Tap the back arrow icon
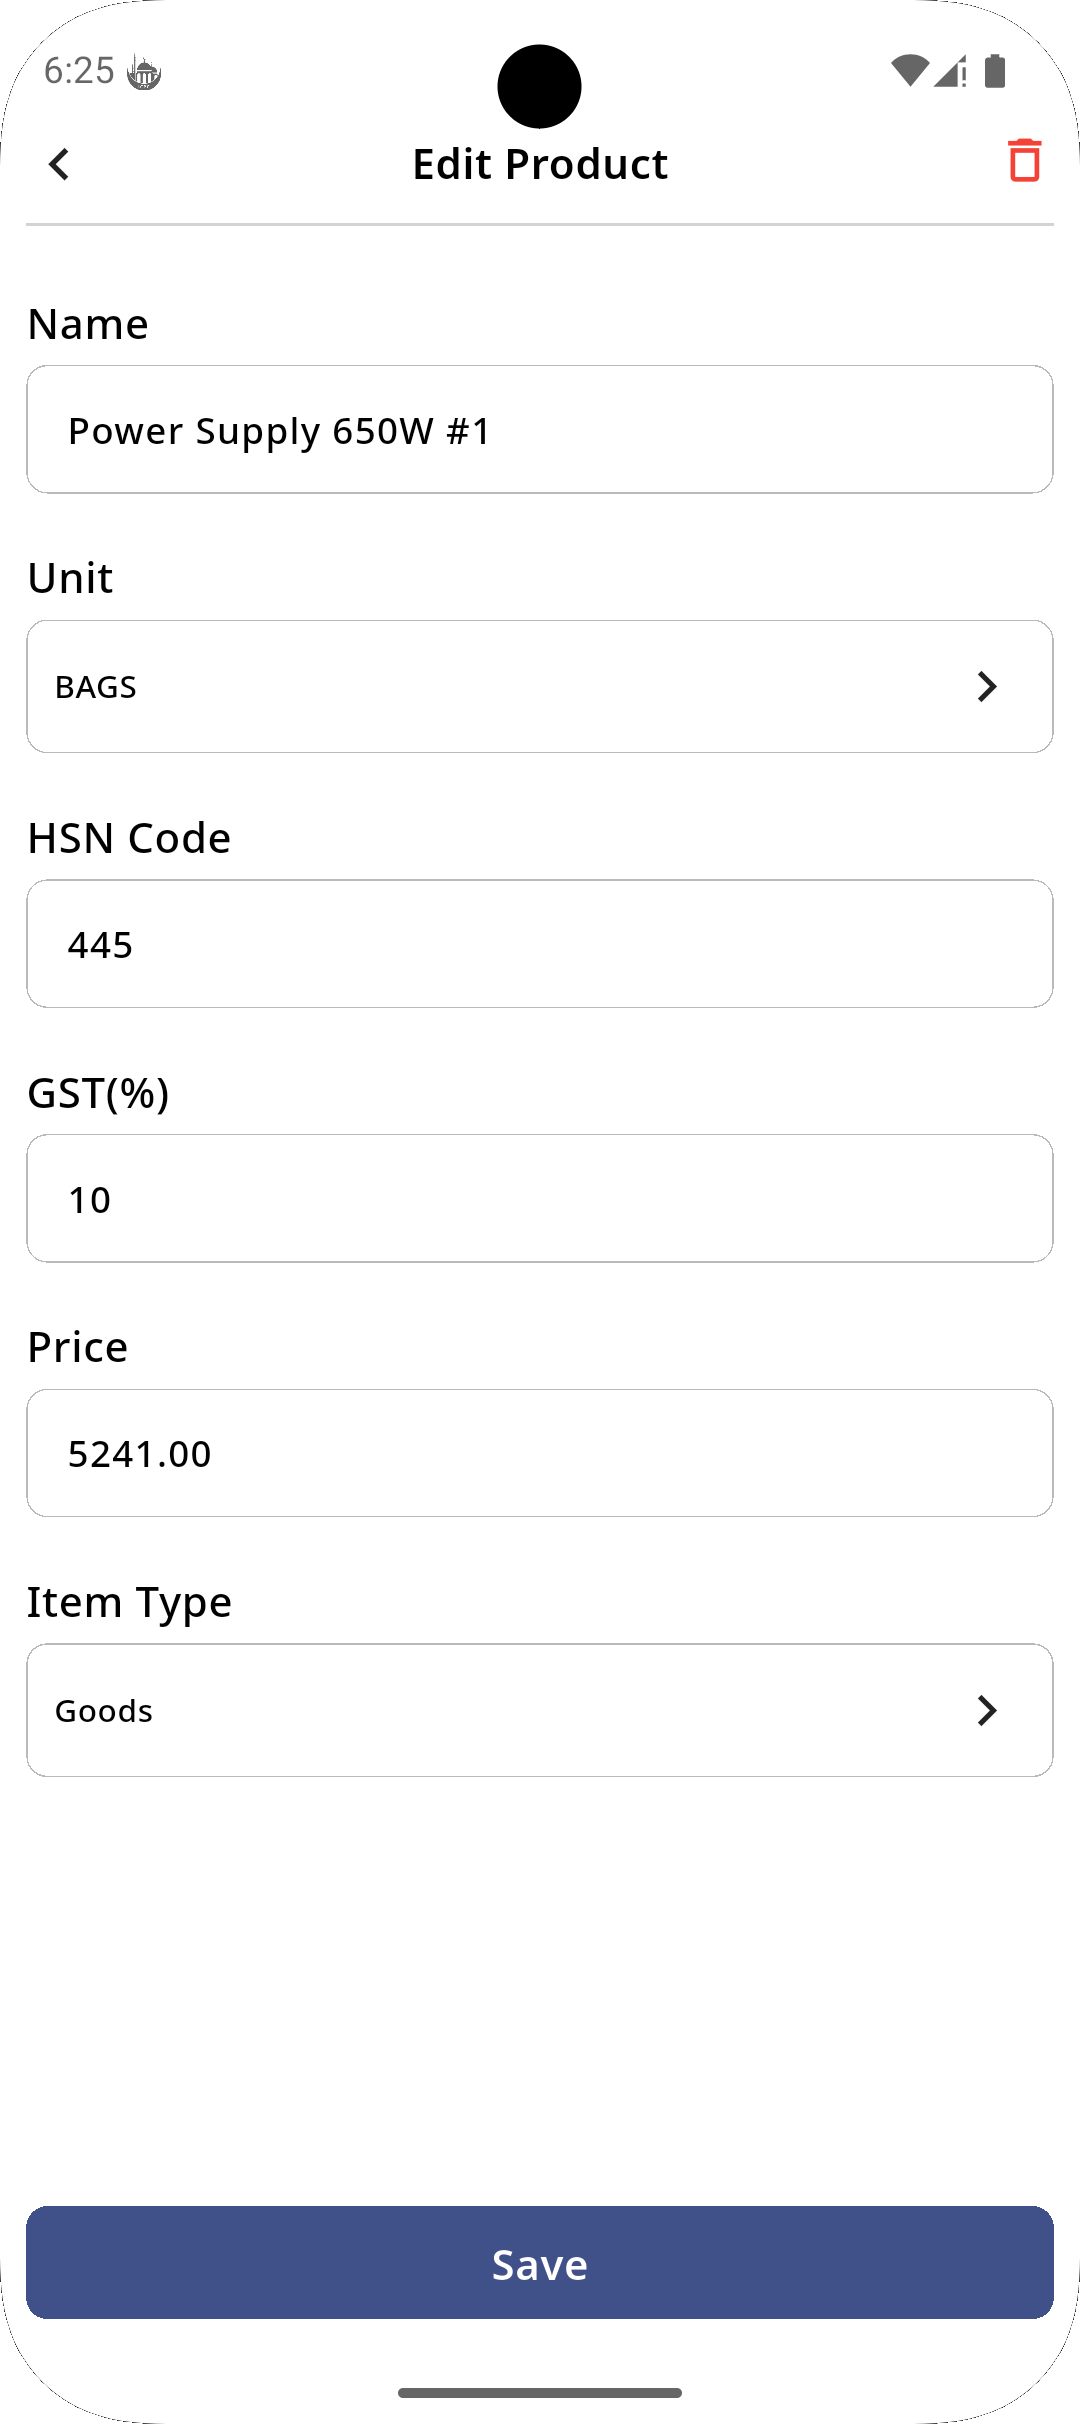The height and width of the screenshot is (2424, 1080). [59, 164]
